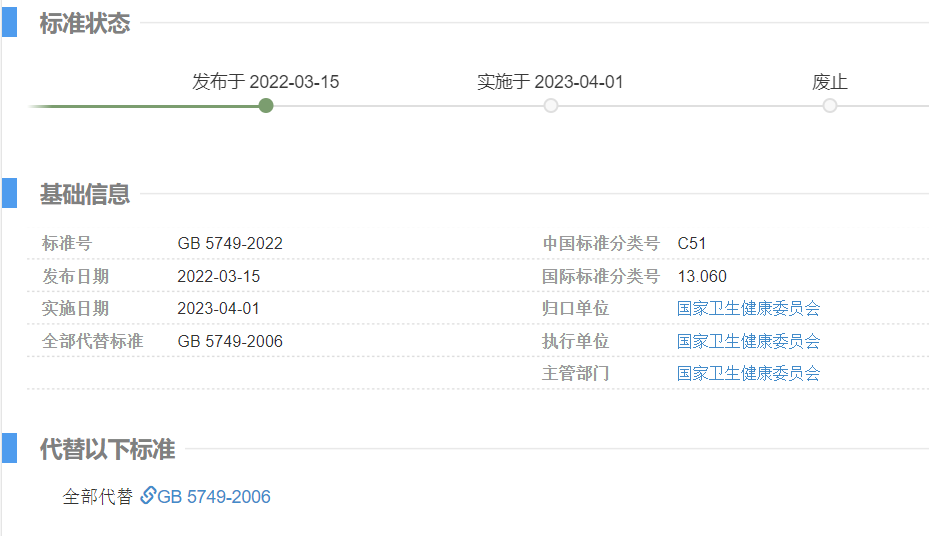Click the 实施于 2023-04-01 timeline label
The width and height of the screenshot is (929, 536).
point(550,82)
